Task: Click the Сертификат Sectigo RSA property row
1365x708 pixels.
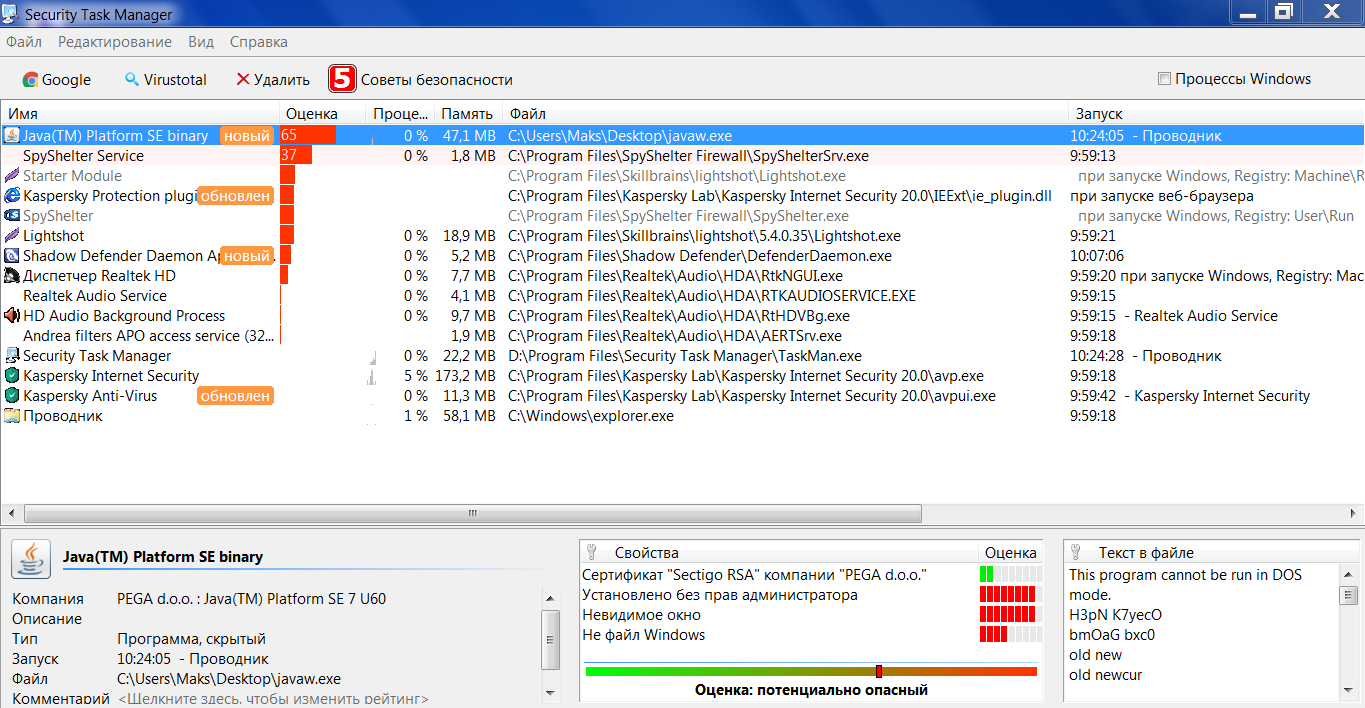Action: point(810,575)
